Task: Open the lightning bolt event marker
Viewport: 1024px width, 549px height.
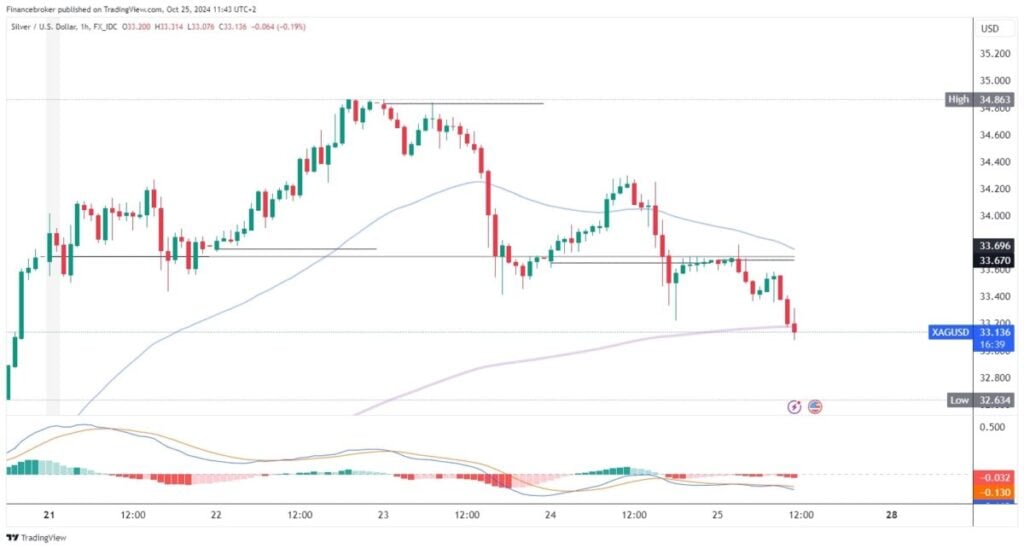Action: coord(794,406)
